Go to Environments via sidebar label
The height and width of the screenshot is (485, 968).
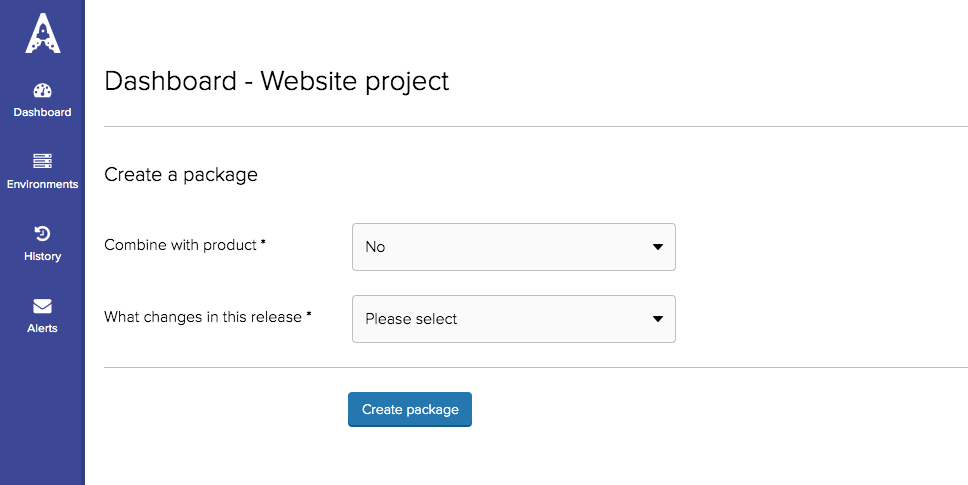[42, 184]
